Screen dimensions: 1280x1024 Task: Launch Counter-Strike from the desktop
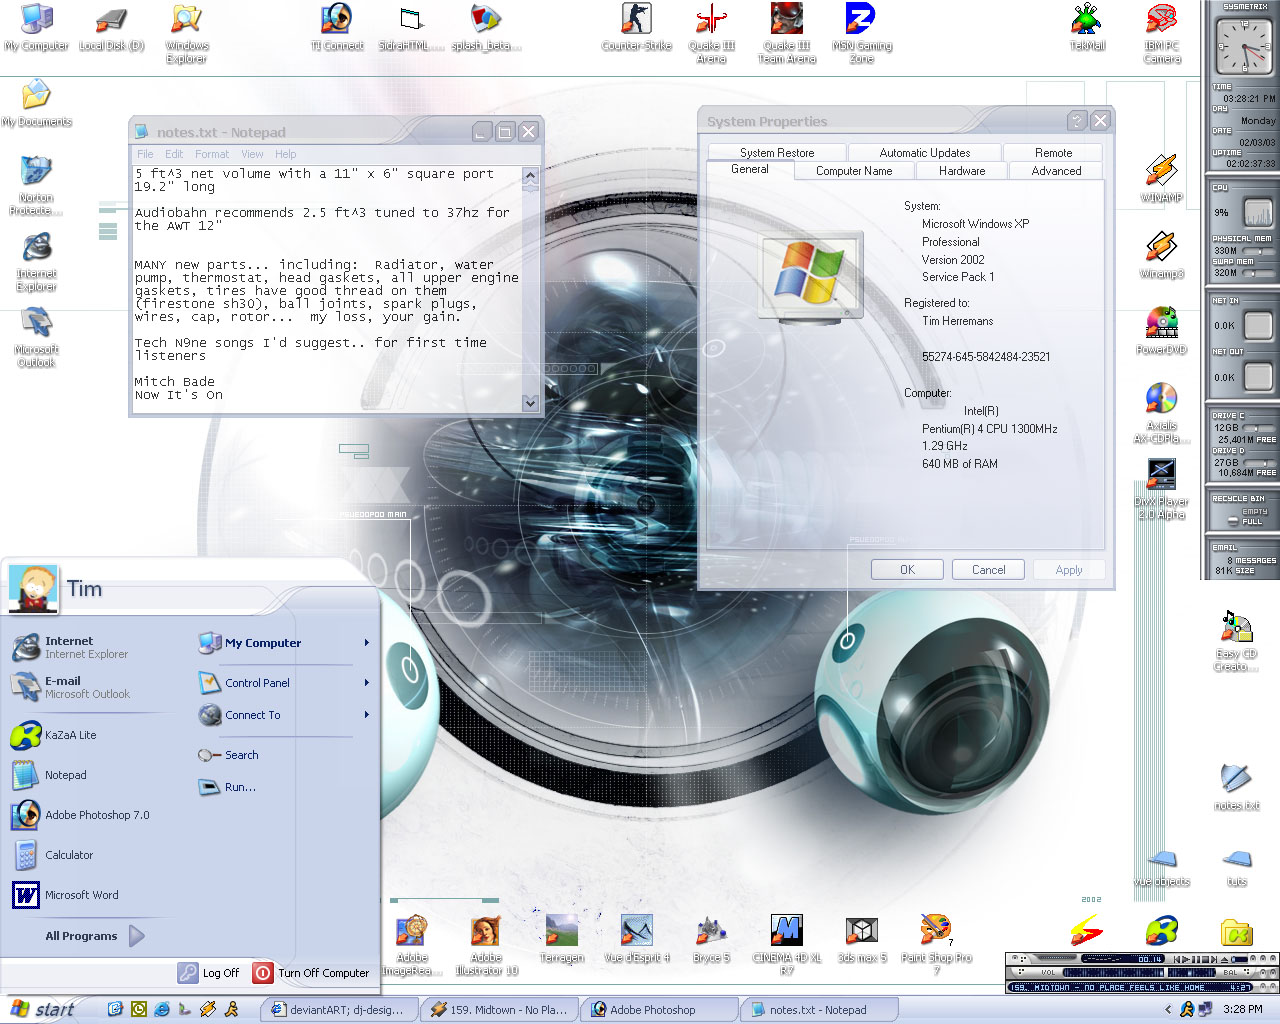tap(636, 29)
